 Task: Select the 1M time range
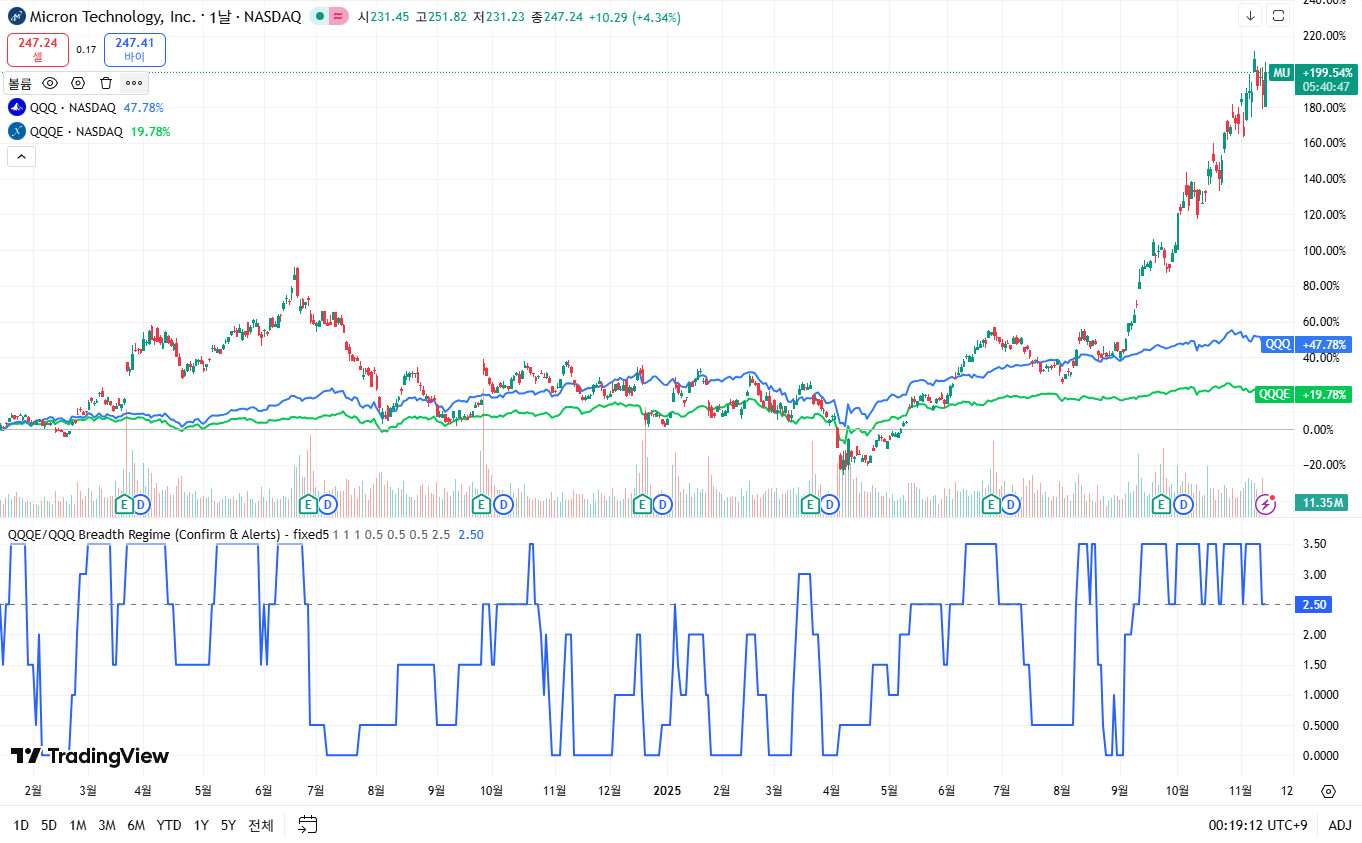coord(78,825)
